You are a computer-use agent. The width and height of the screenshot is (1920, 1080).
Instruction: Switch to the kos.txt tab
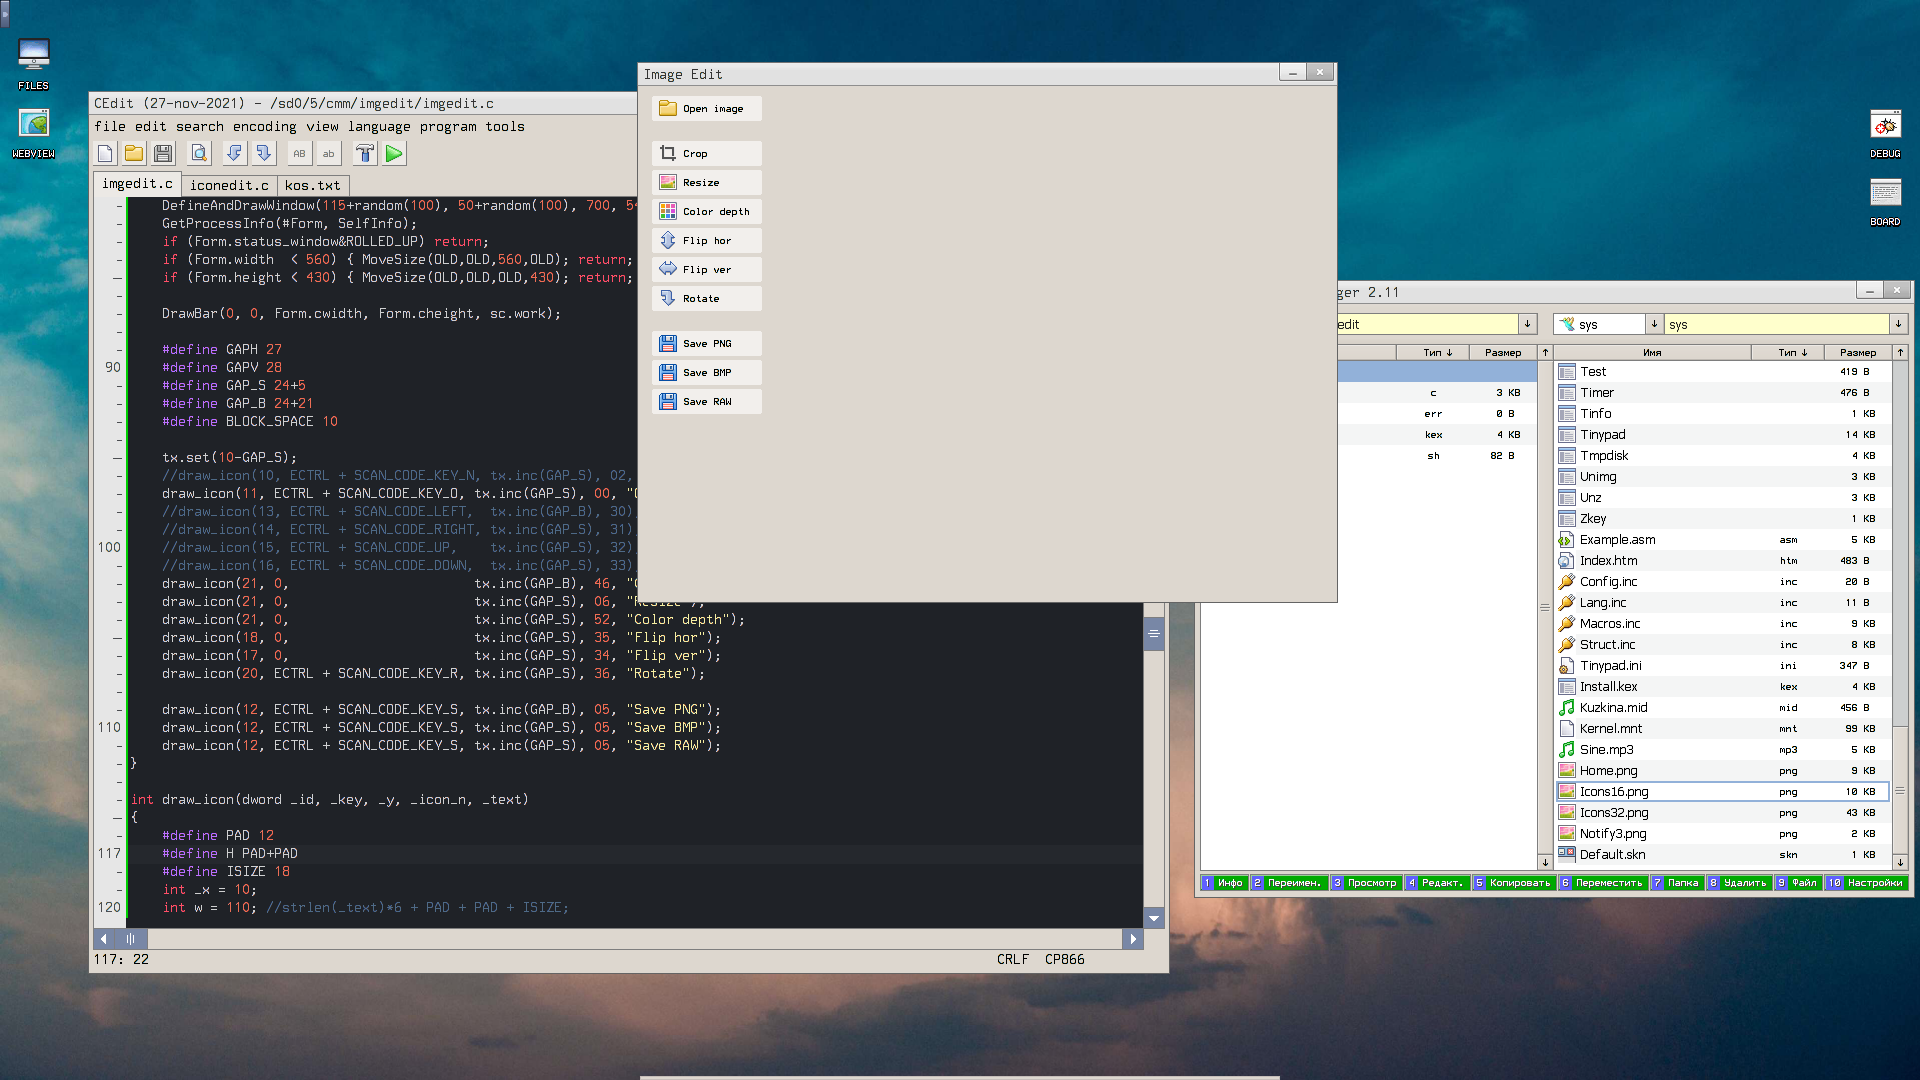[312, 185]
